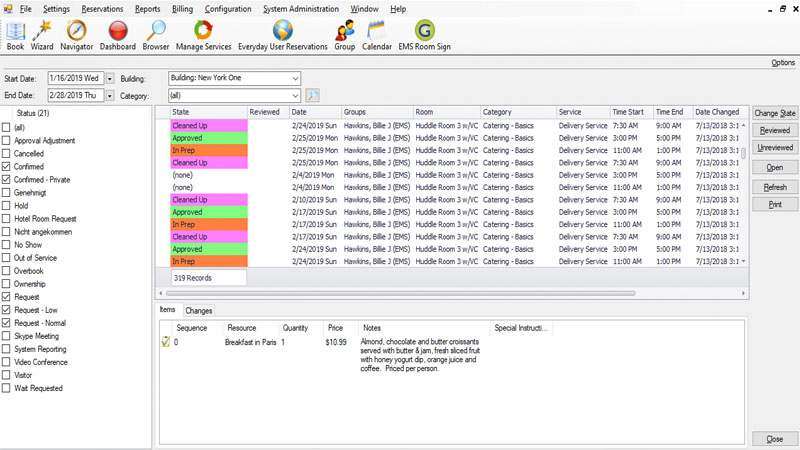The height and width of the screenshot is (450, 800).
Task: Open the Reservations menu
Action: click(102, 9)
